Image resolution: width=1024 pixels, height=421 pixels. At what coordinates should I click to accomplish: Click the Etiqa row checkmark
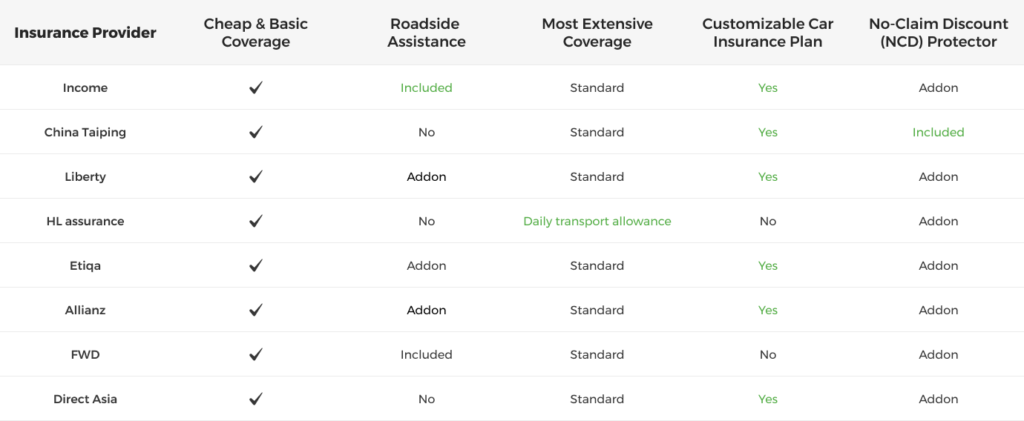pyautogui.click(x=256, y=266)
